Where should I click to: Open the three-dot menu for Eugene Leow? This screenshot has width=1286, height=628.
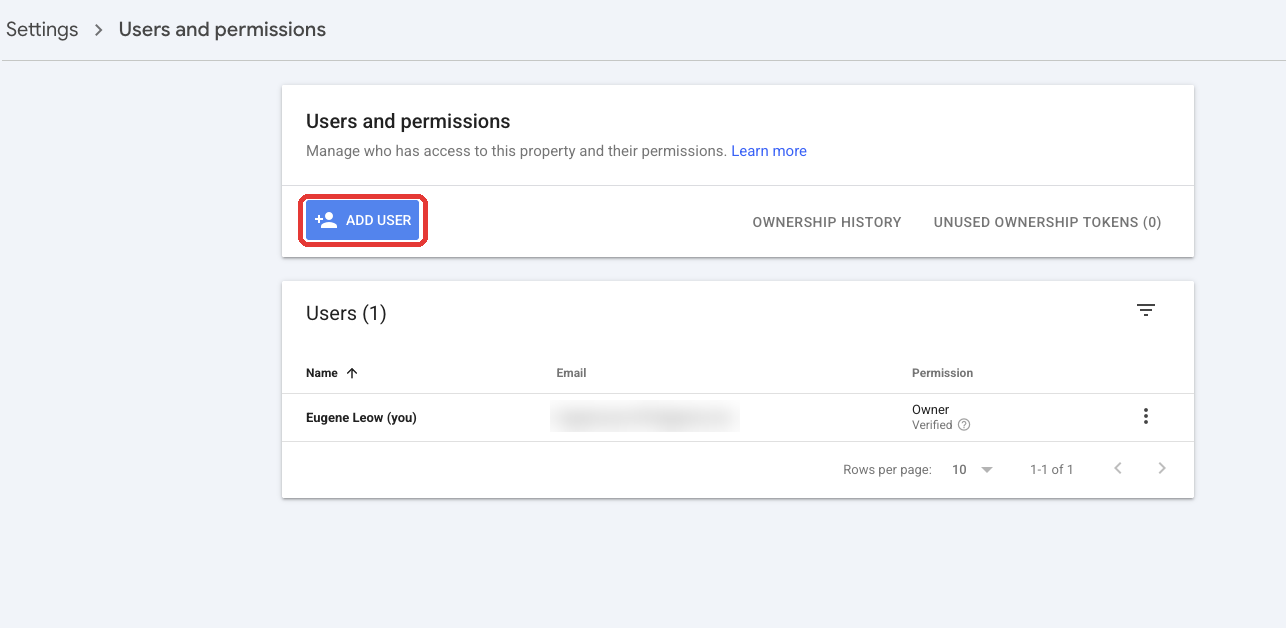click(x=1146, y=417)
